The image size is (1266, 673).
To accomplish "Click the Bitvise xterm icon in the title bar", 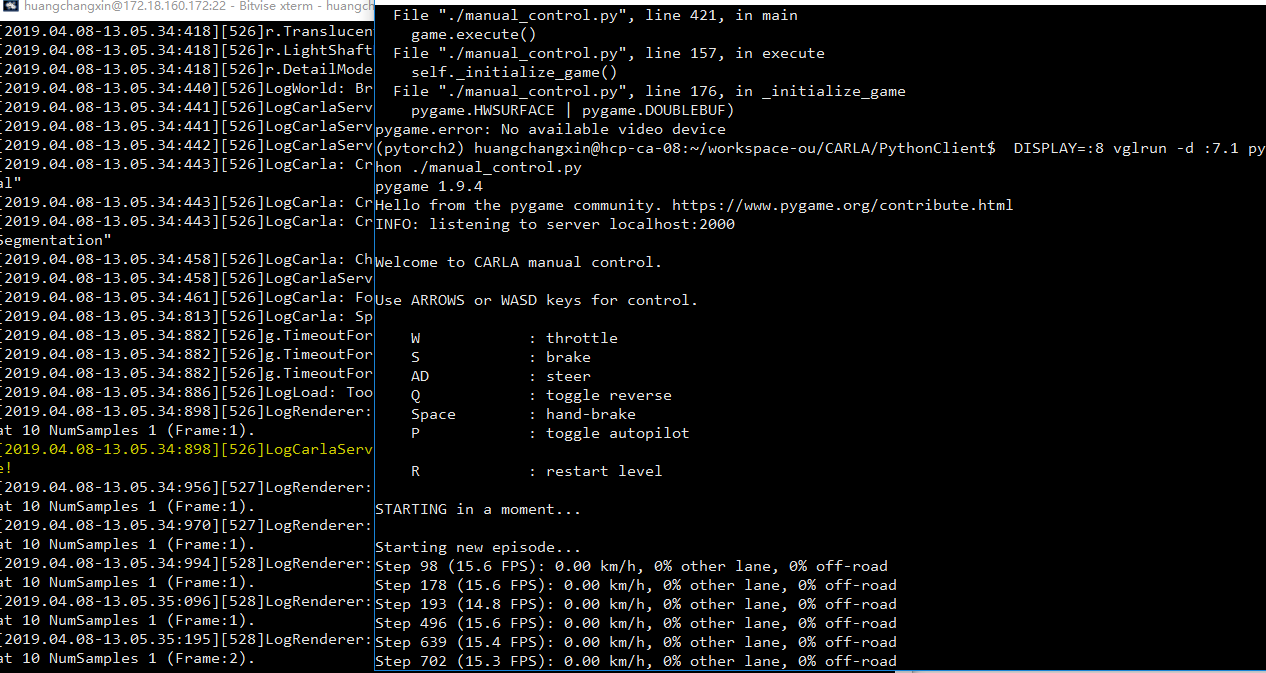I will coord(9,7).
